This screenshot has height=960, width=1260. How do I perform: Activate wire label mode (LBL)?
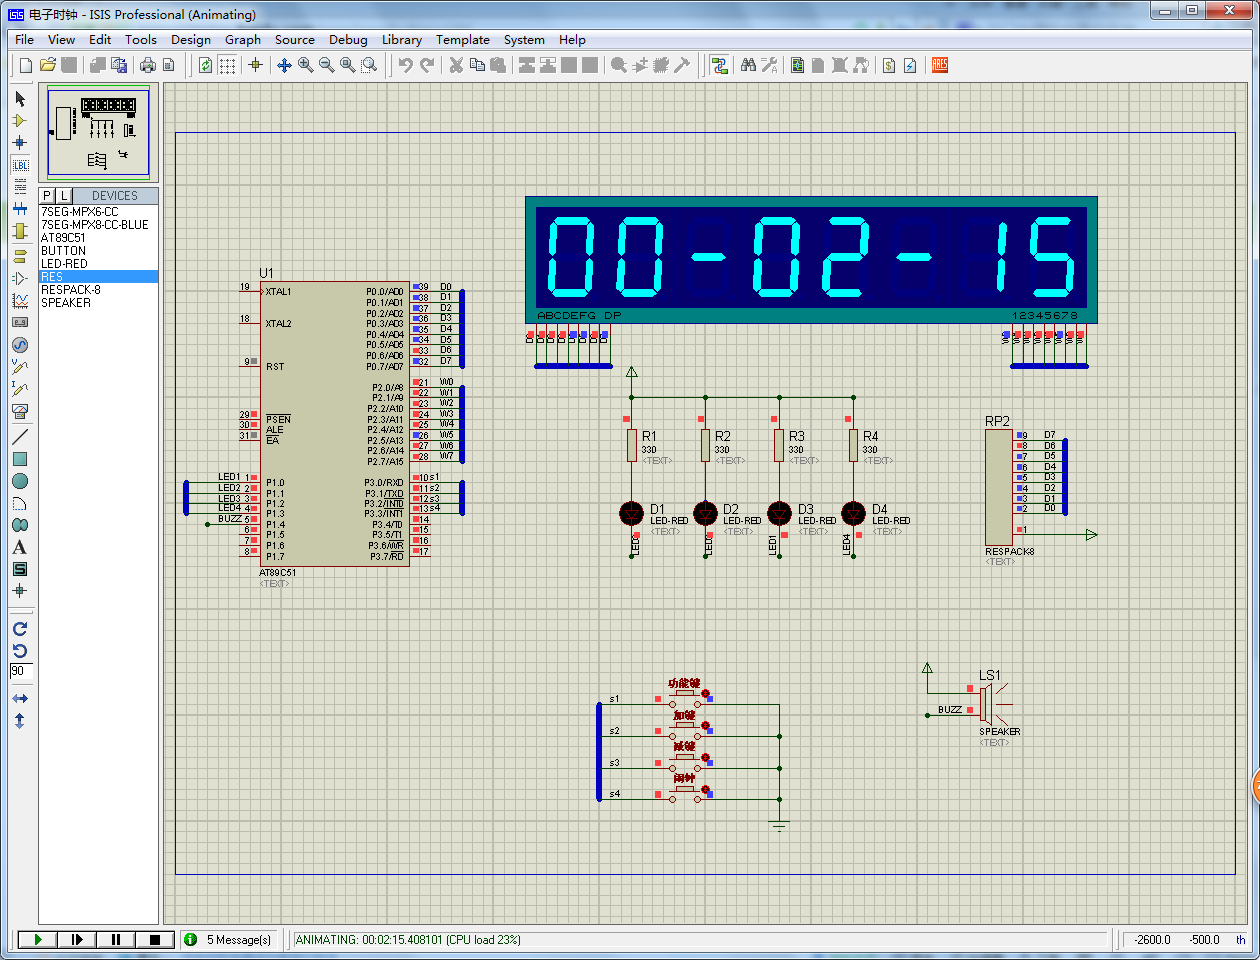tap(20, 165)
